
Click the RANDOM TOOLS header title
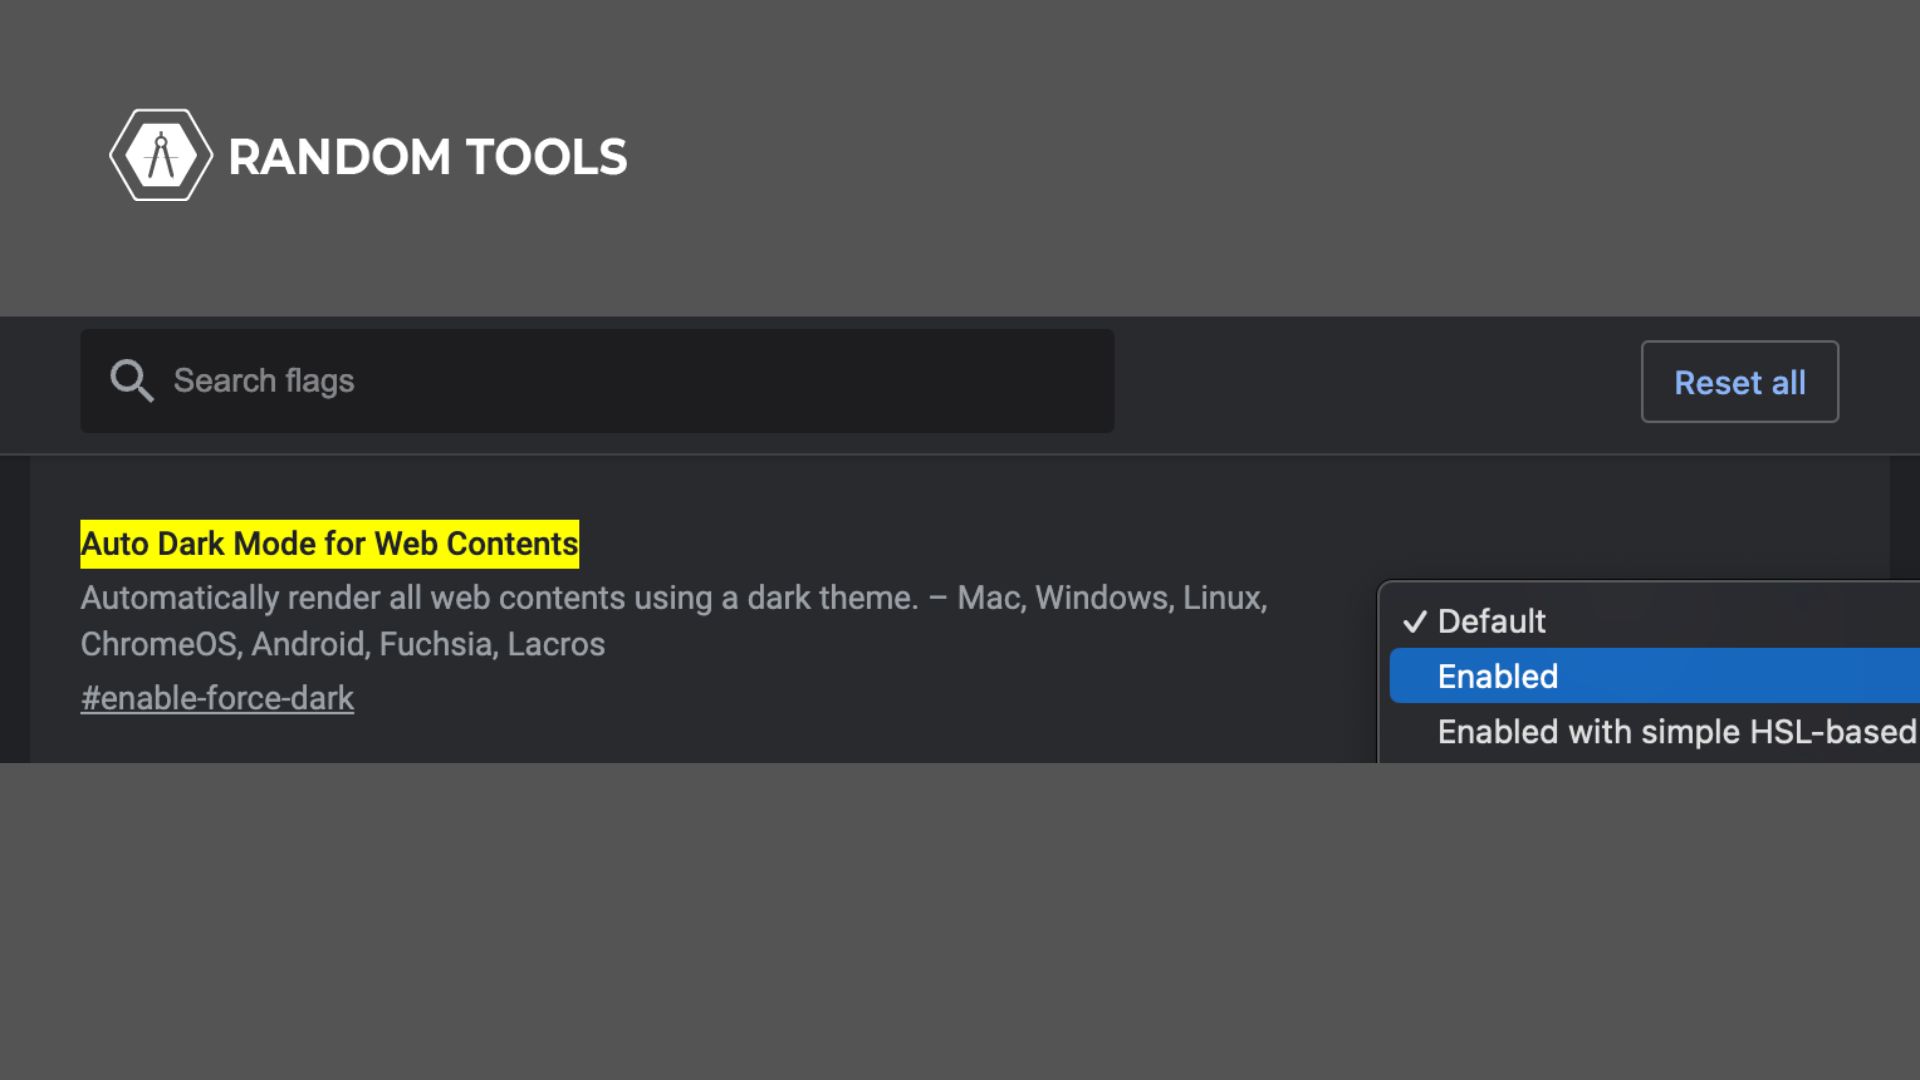point(428,155)
